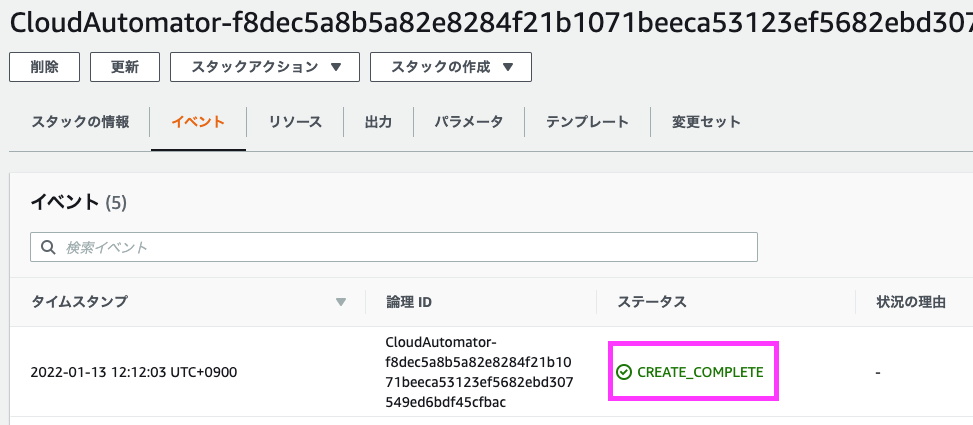
Task: Click the イベント (5) heading
Action: (x=79, y=202)
